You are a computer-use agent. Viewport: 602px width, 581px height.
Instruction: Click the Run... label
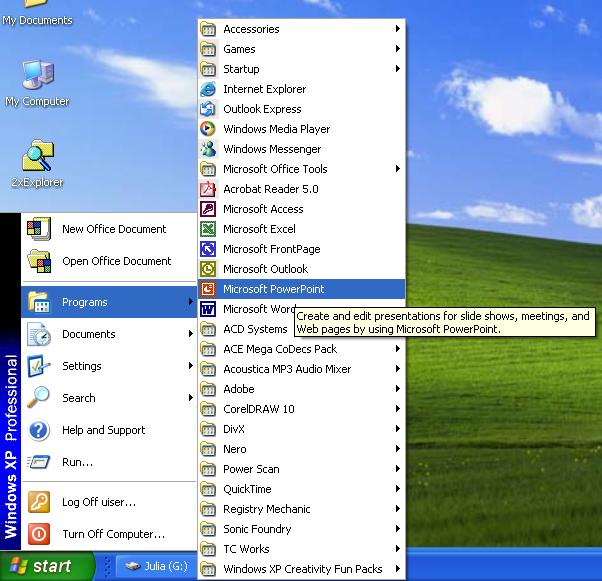pyautogui.click(x=78, y=462)
